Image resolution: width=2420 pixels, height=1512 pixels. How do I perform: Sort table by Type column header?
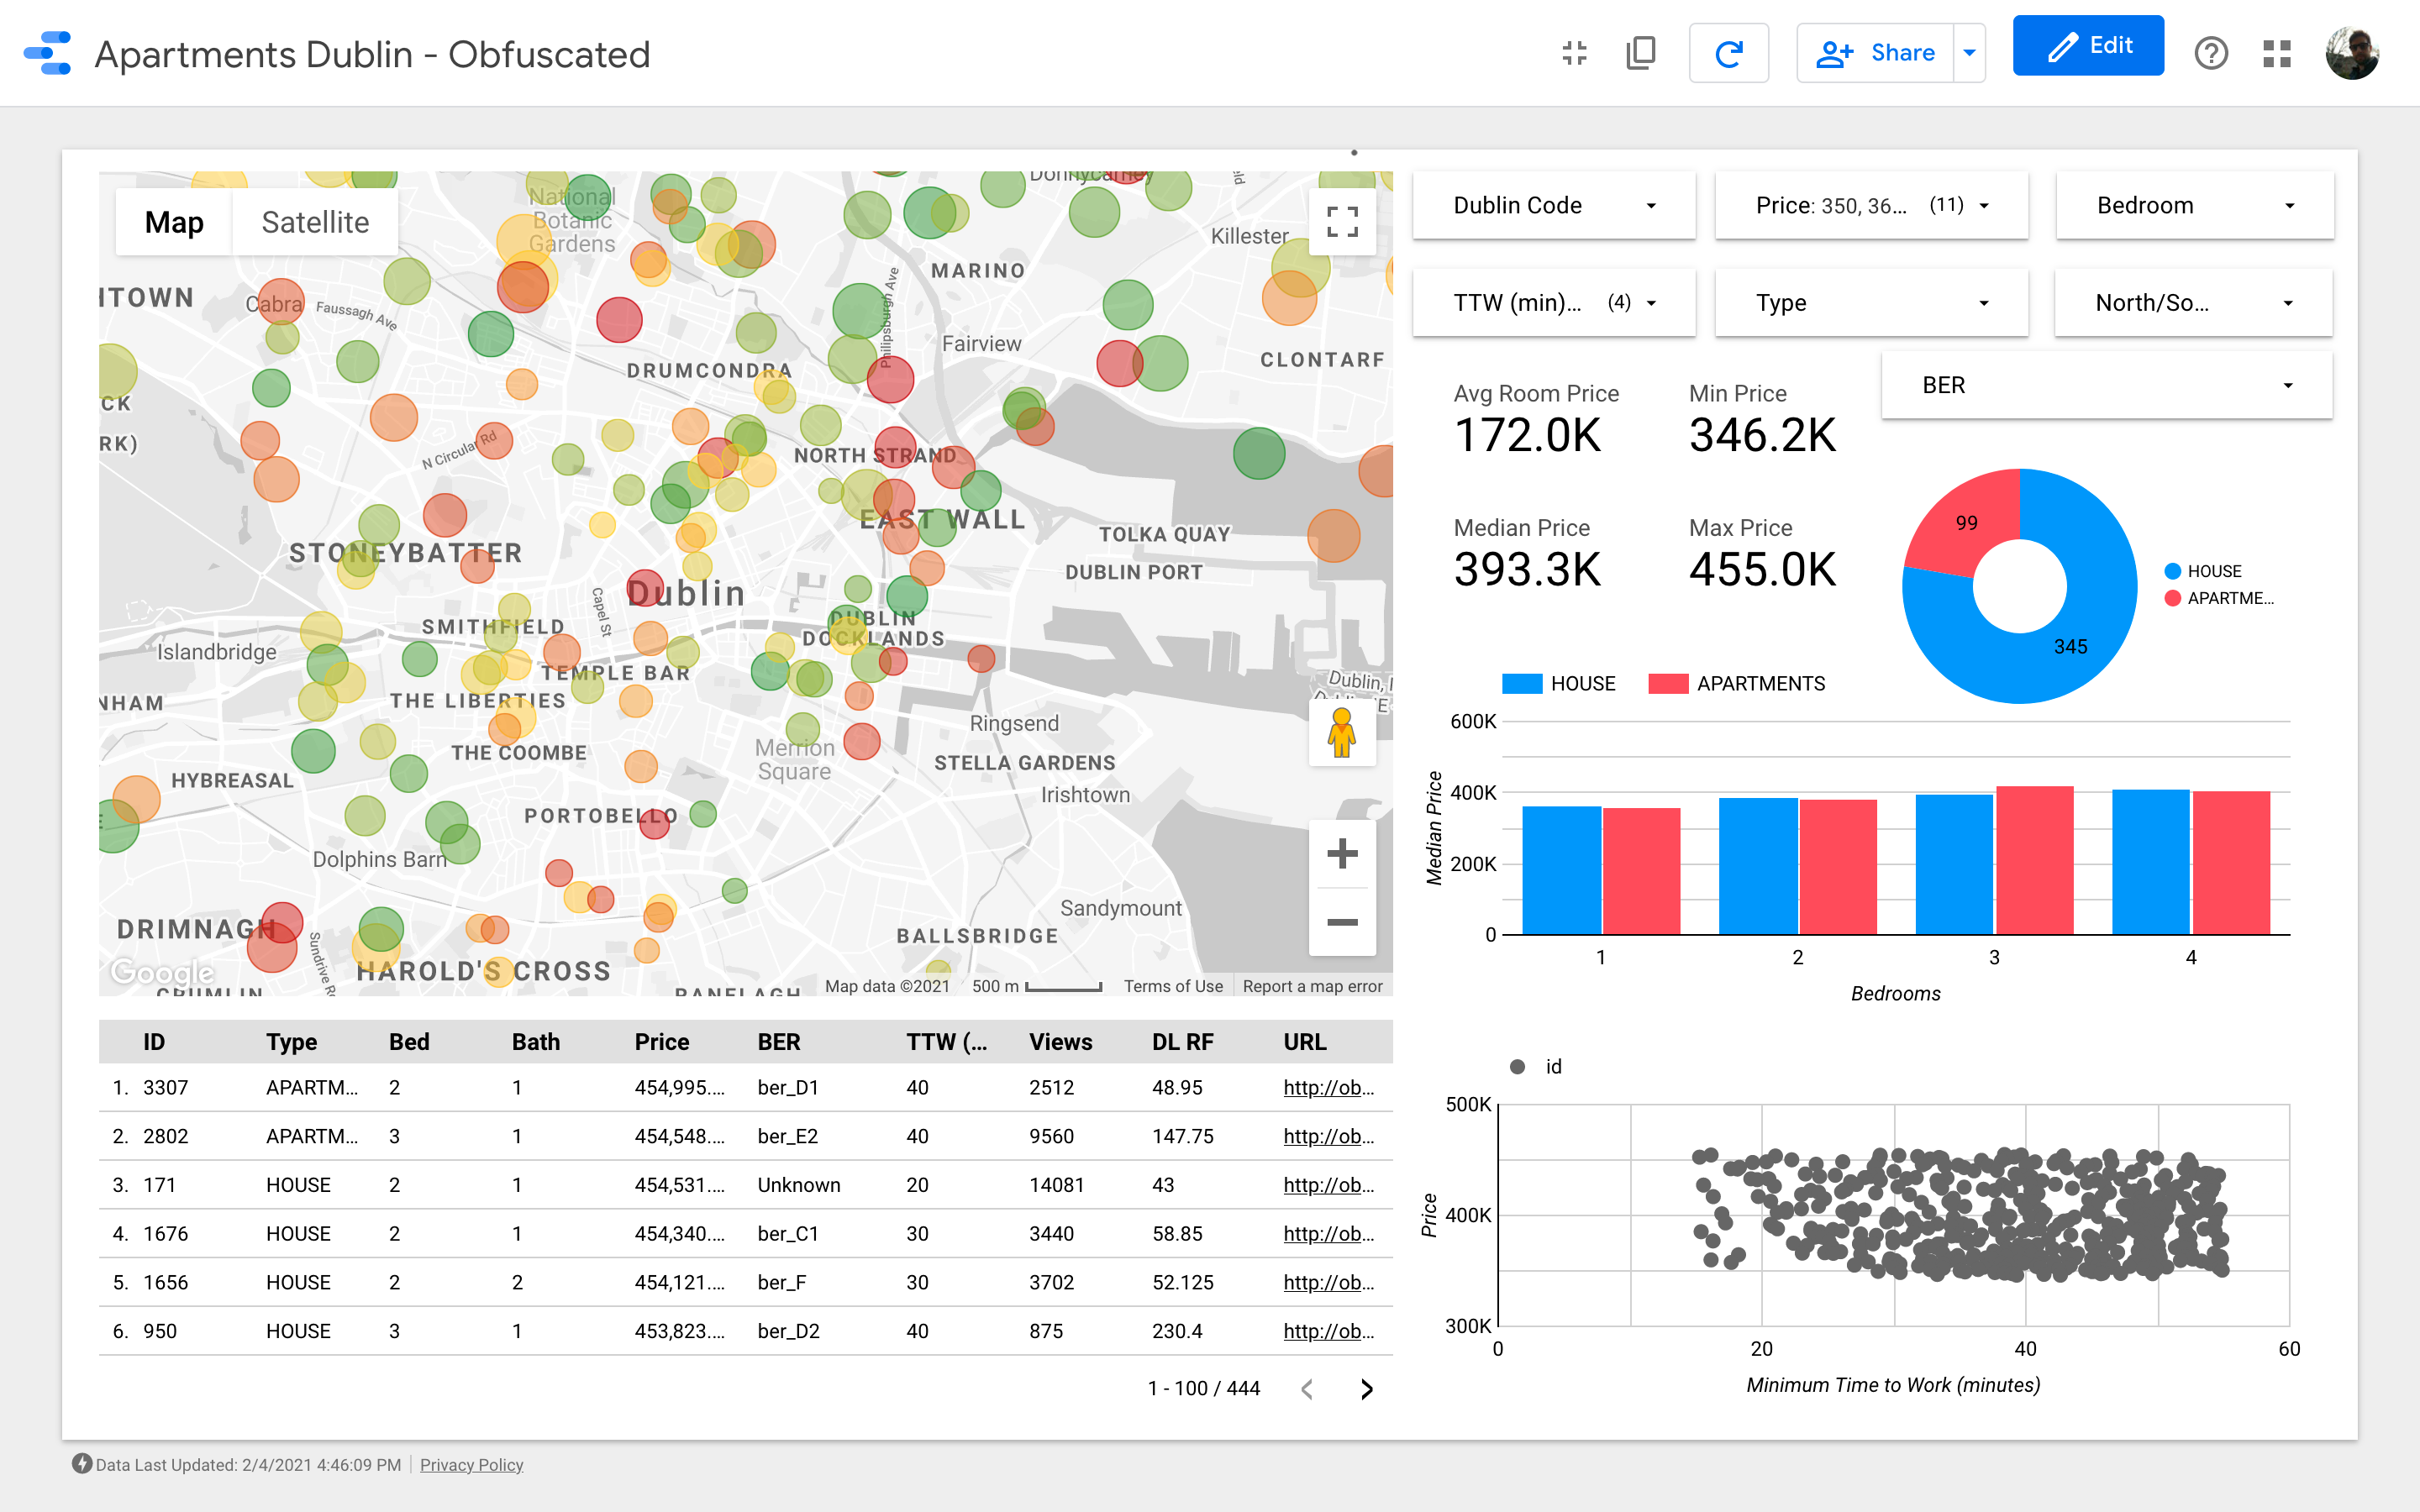[291, 1042]
